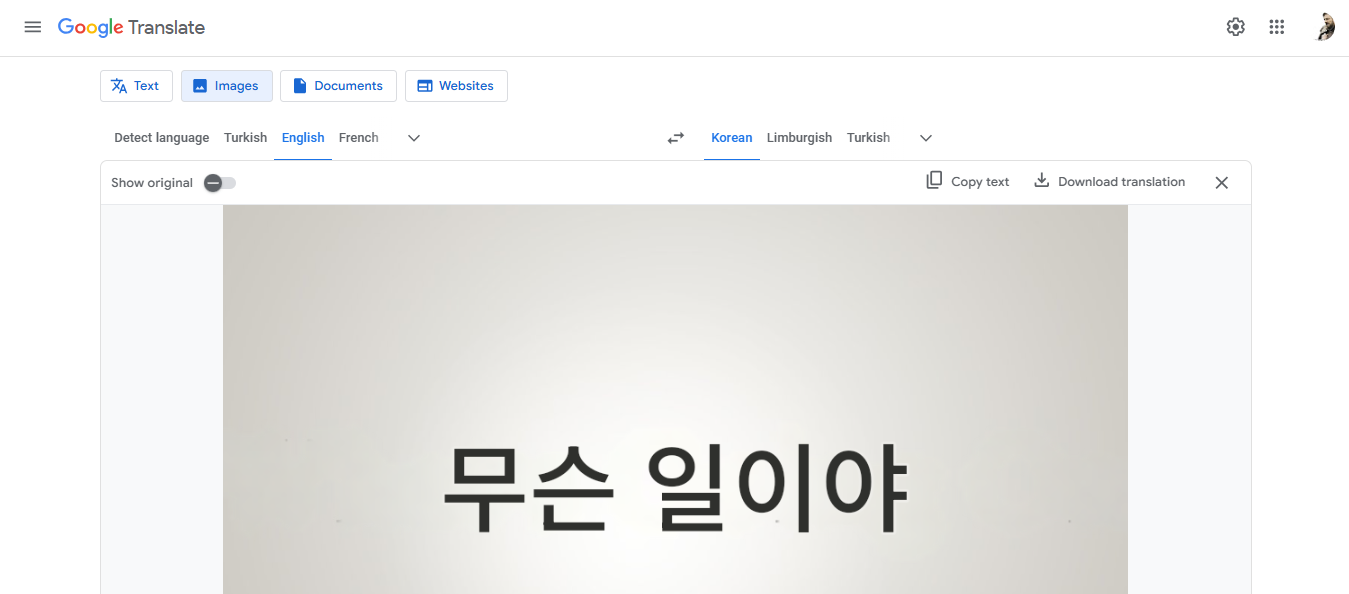The width and height of the screenshot is (1349, 594).
Task: Open the Documents translation mode
Action: click(338, 86)
